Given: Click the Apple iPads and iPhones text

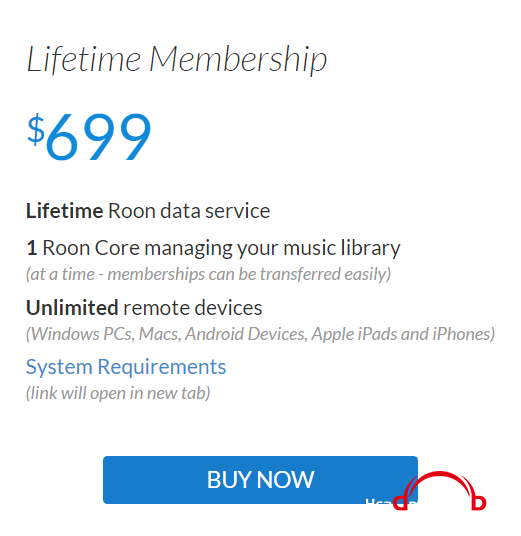Looking at the screenshot, I should pos(403,334).
